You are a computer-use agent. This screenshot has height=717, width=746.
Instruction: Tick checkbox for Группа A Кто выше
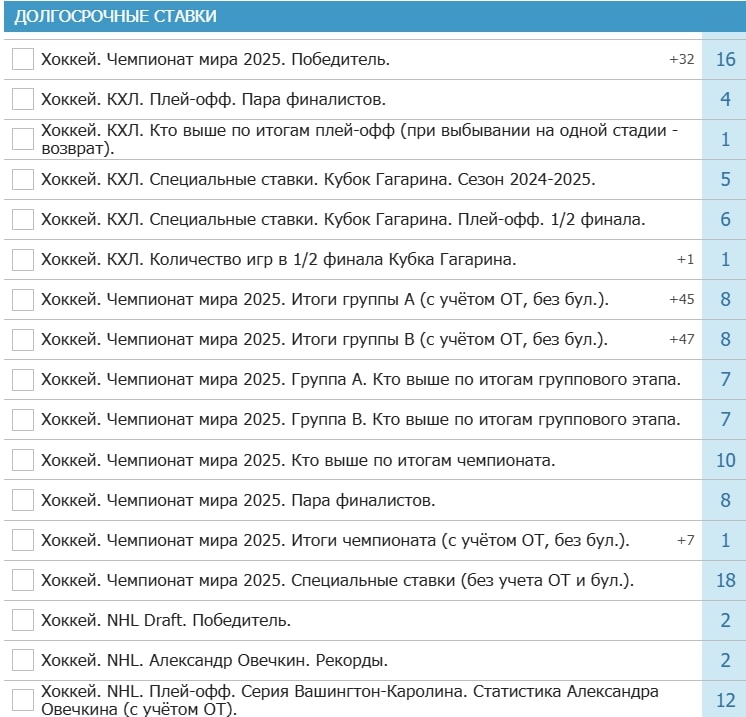pos(23,379)
